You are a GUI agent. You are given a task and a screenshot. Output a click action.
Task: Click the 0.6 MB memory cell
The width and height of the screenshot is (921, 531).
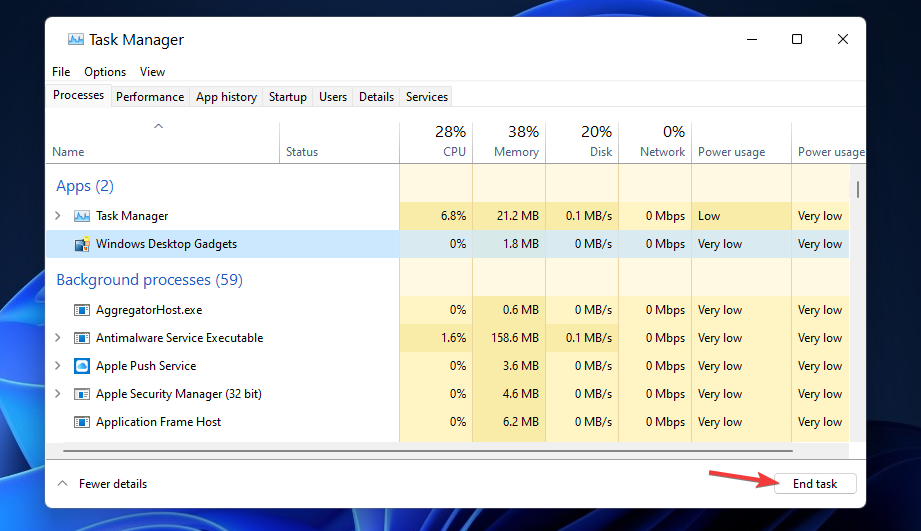(509, 310)
